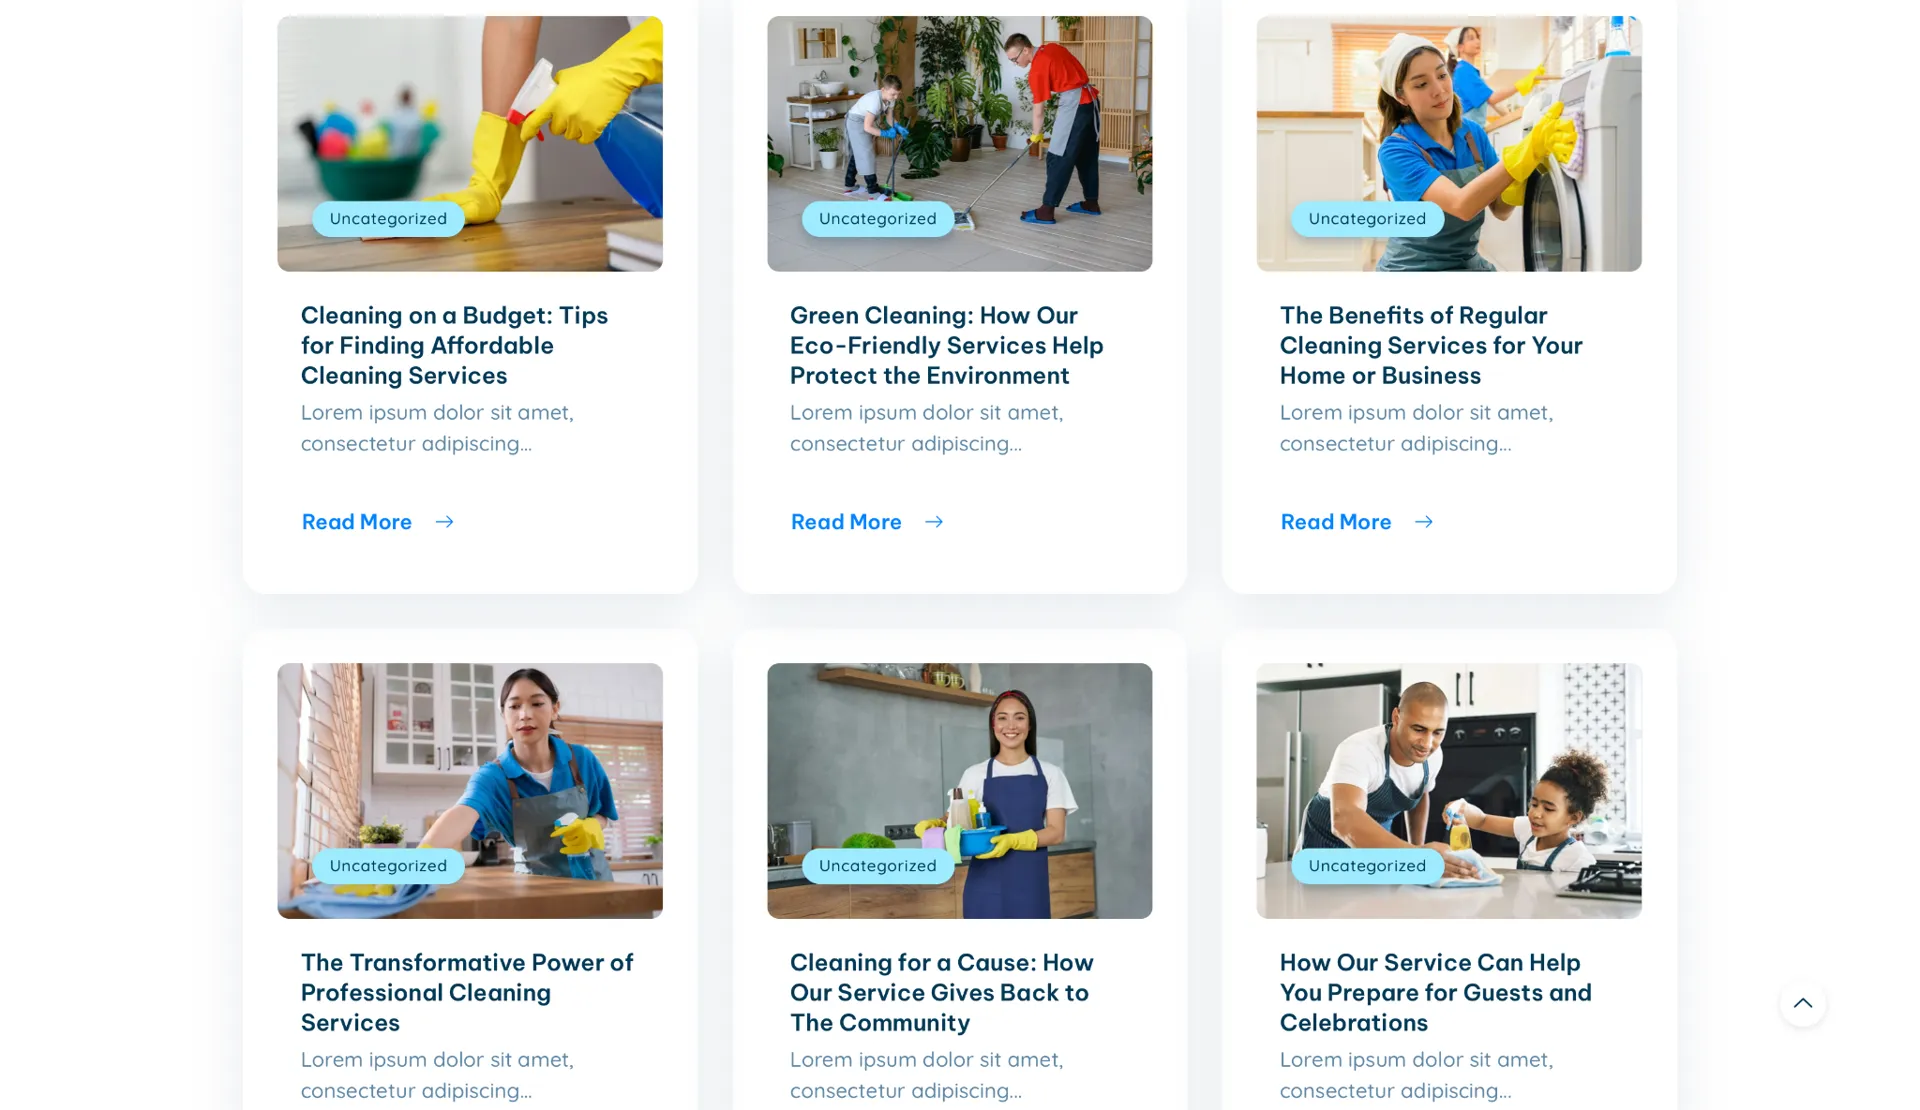Image resolution: width=1920 pixels, height=1110 pixels.
Task: Select Uncategorized tag on mopping floor image
Action: 877,219
